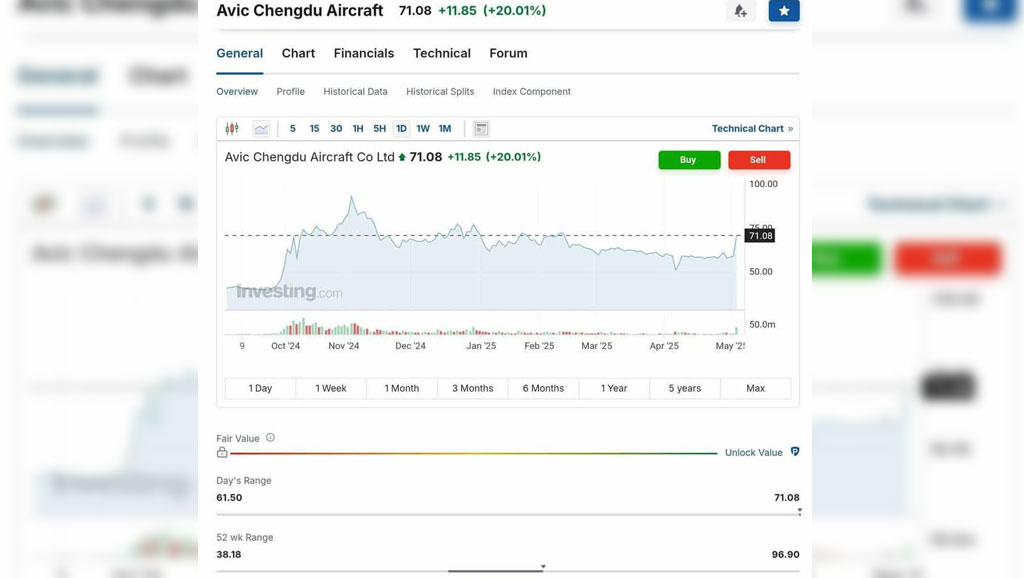Image resolution: width=1024 pixels, height=578 pixels.
Task: Set chart range to 1 Month
Action: 402,388
